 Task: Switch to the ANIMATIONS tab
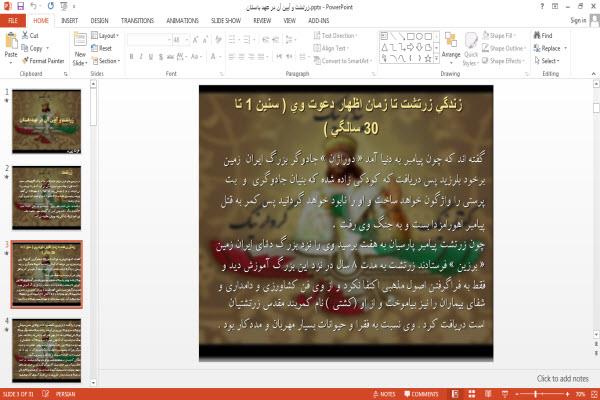click(x=183, y=21)
